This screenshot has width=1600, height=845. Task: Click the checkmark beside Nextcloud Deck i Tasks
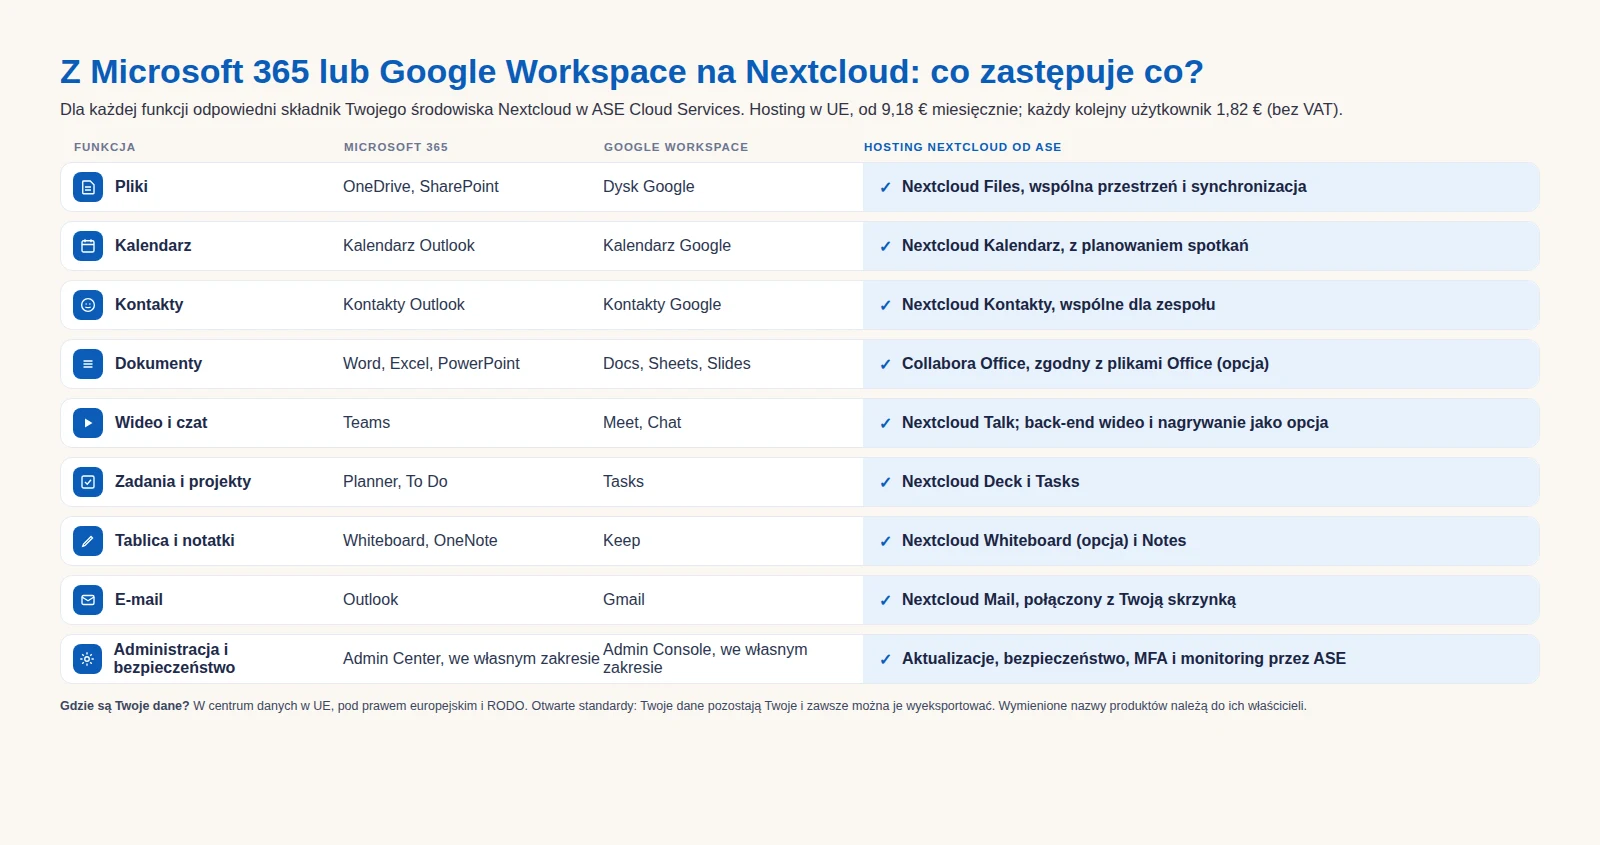pos(885,482)
